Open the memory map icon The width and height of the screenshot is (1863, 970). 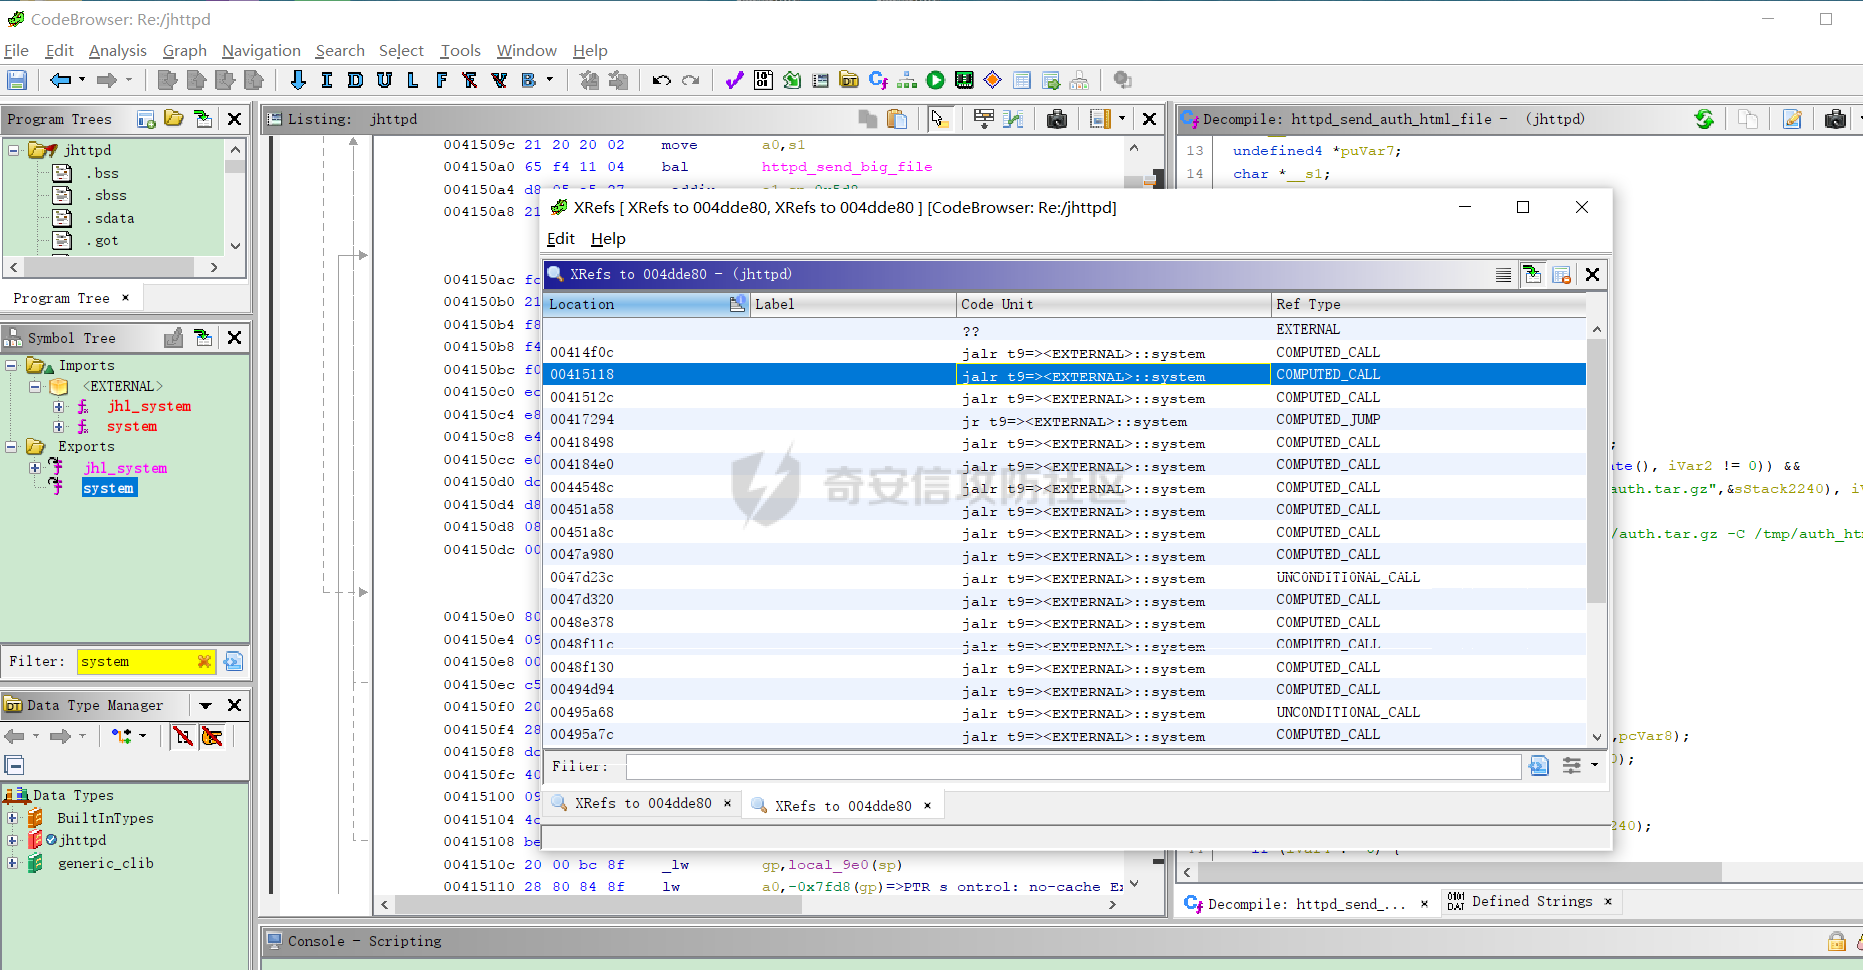tap(964, 80)
